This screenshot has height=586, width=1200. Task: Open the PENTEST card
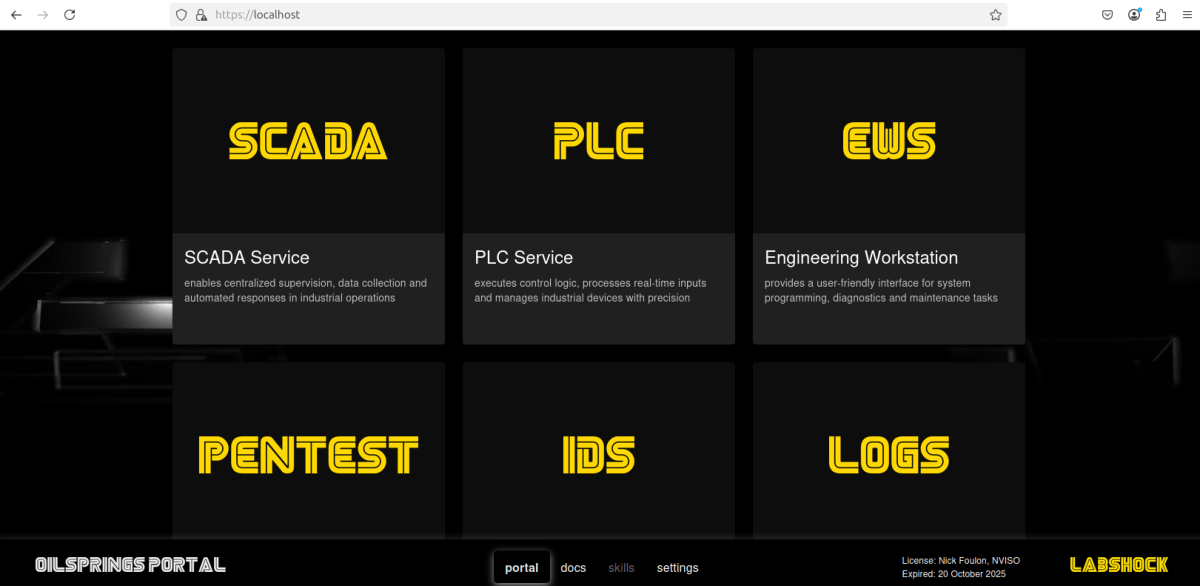pos(308,452)
